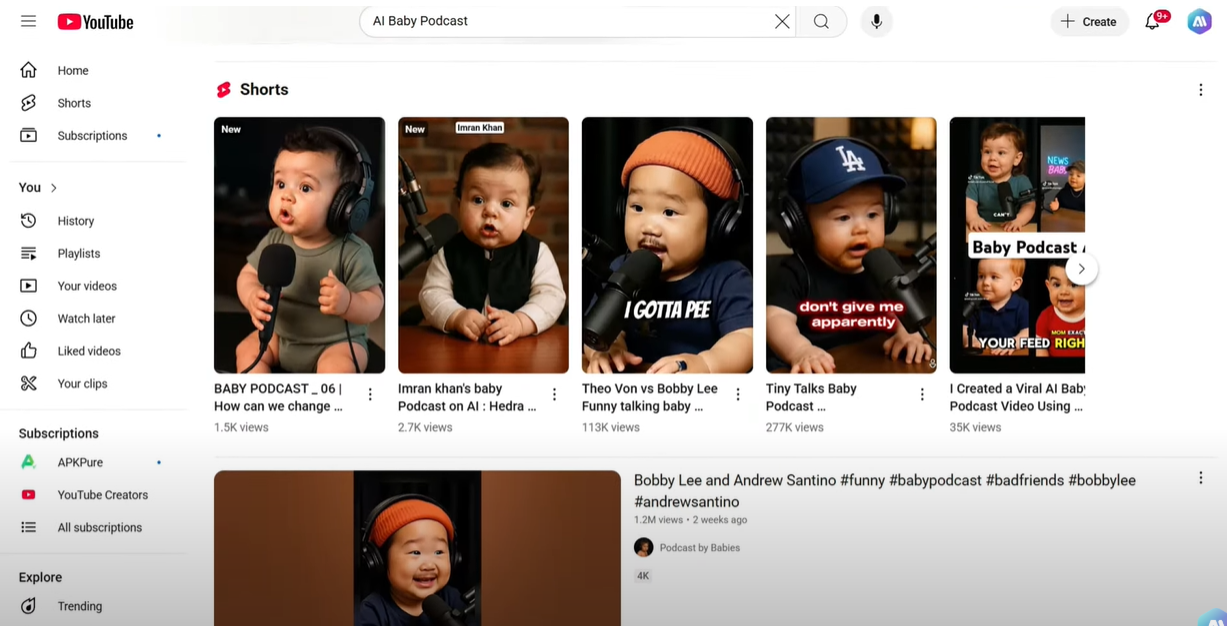Open options for Bobby Lee Santino video
Viewport: 1227px width, 626px height.
tap(1200, 479)
